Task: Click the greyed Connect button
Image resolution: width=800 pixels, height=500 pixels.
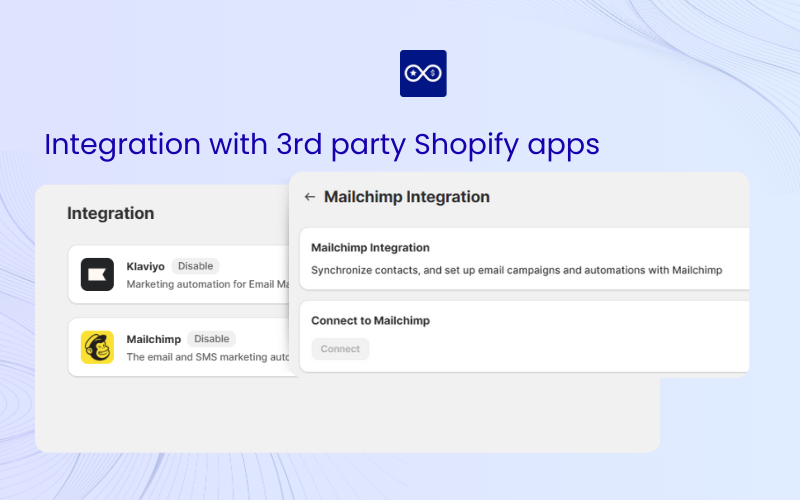Action: point(340,349)
